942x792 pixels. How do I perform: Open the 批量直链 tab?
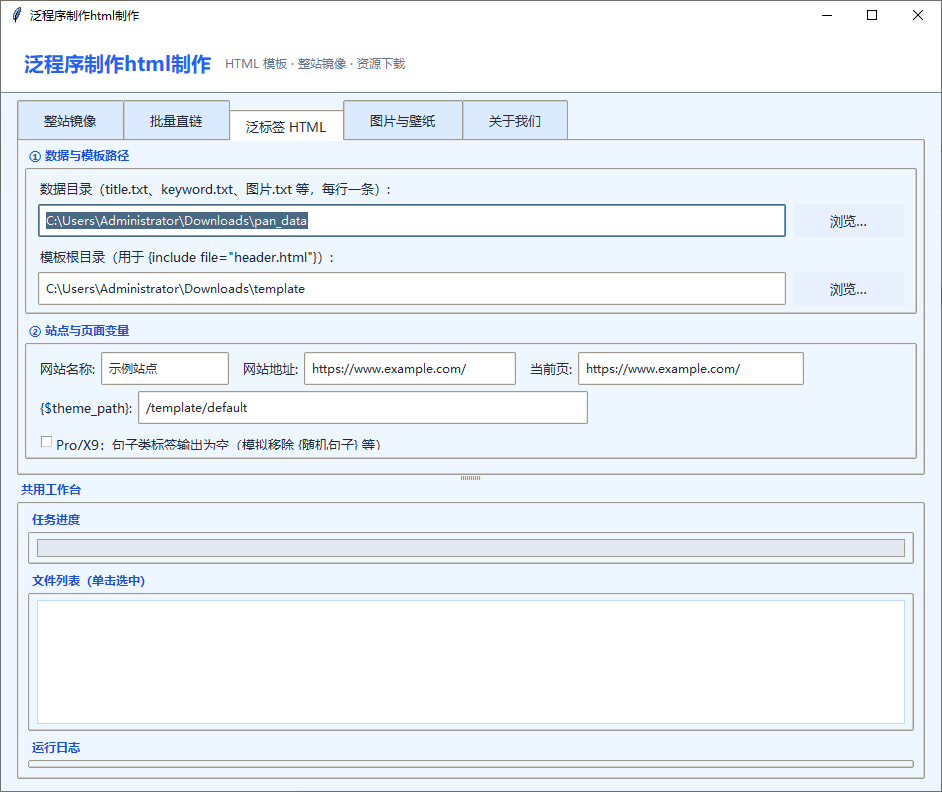point(176,121)
